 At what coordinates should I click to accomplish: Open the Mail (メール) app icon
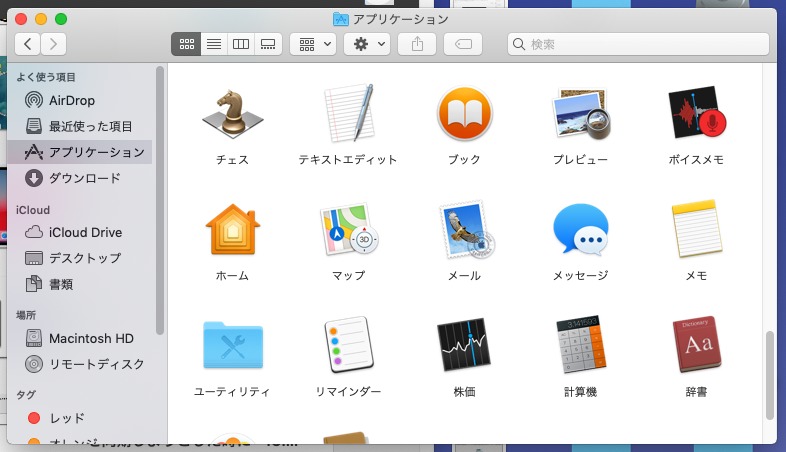coord(466,230)
